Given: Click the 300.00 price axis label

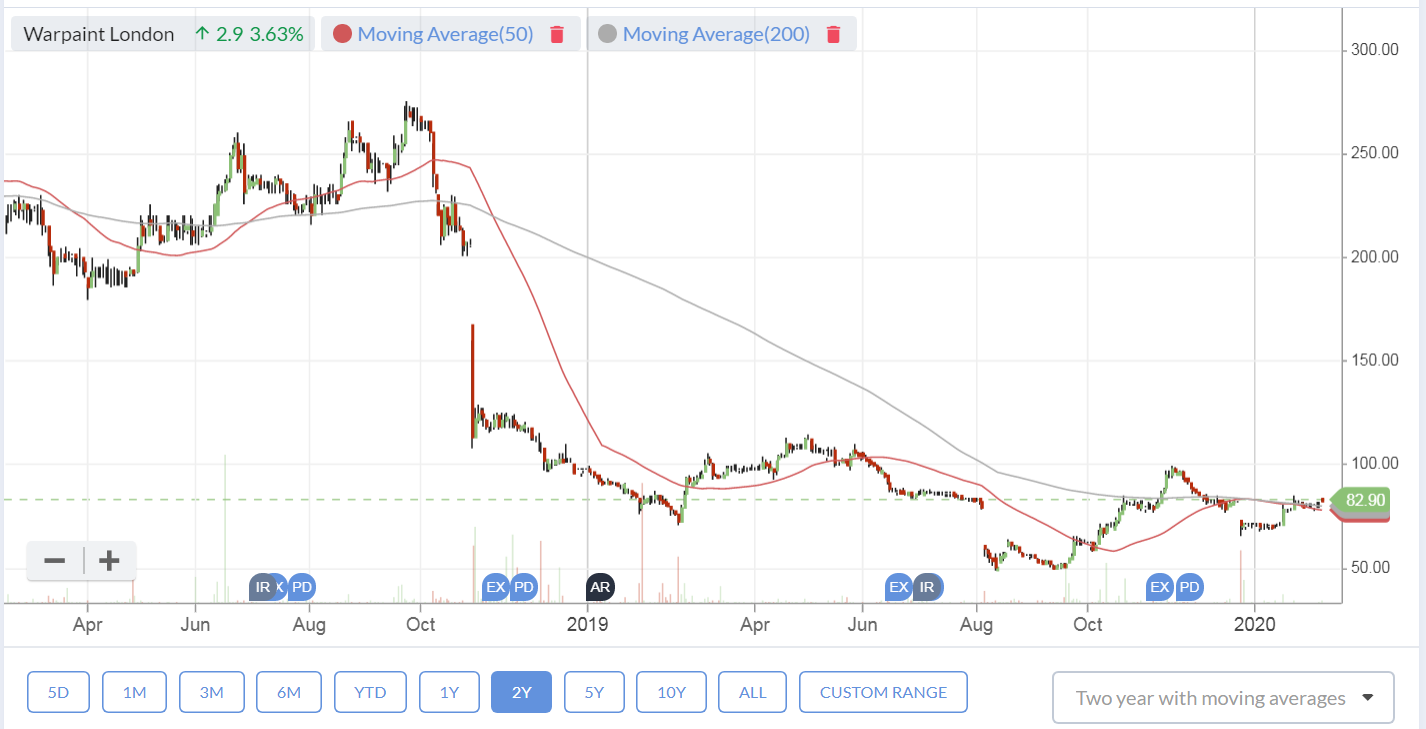Looking at the screenshot, I should point(1374,49).
